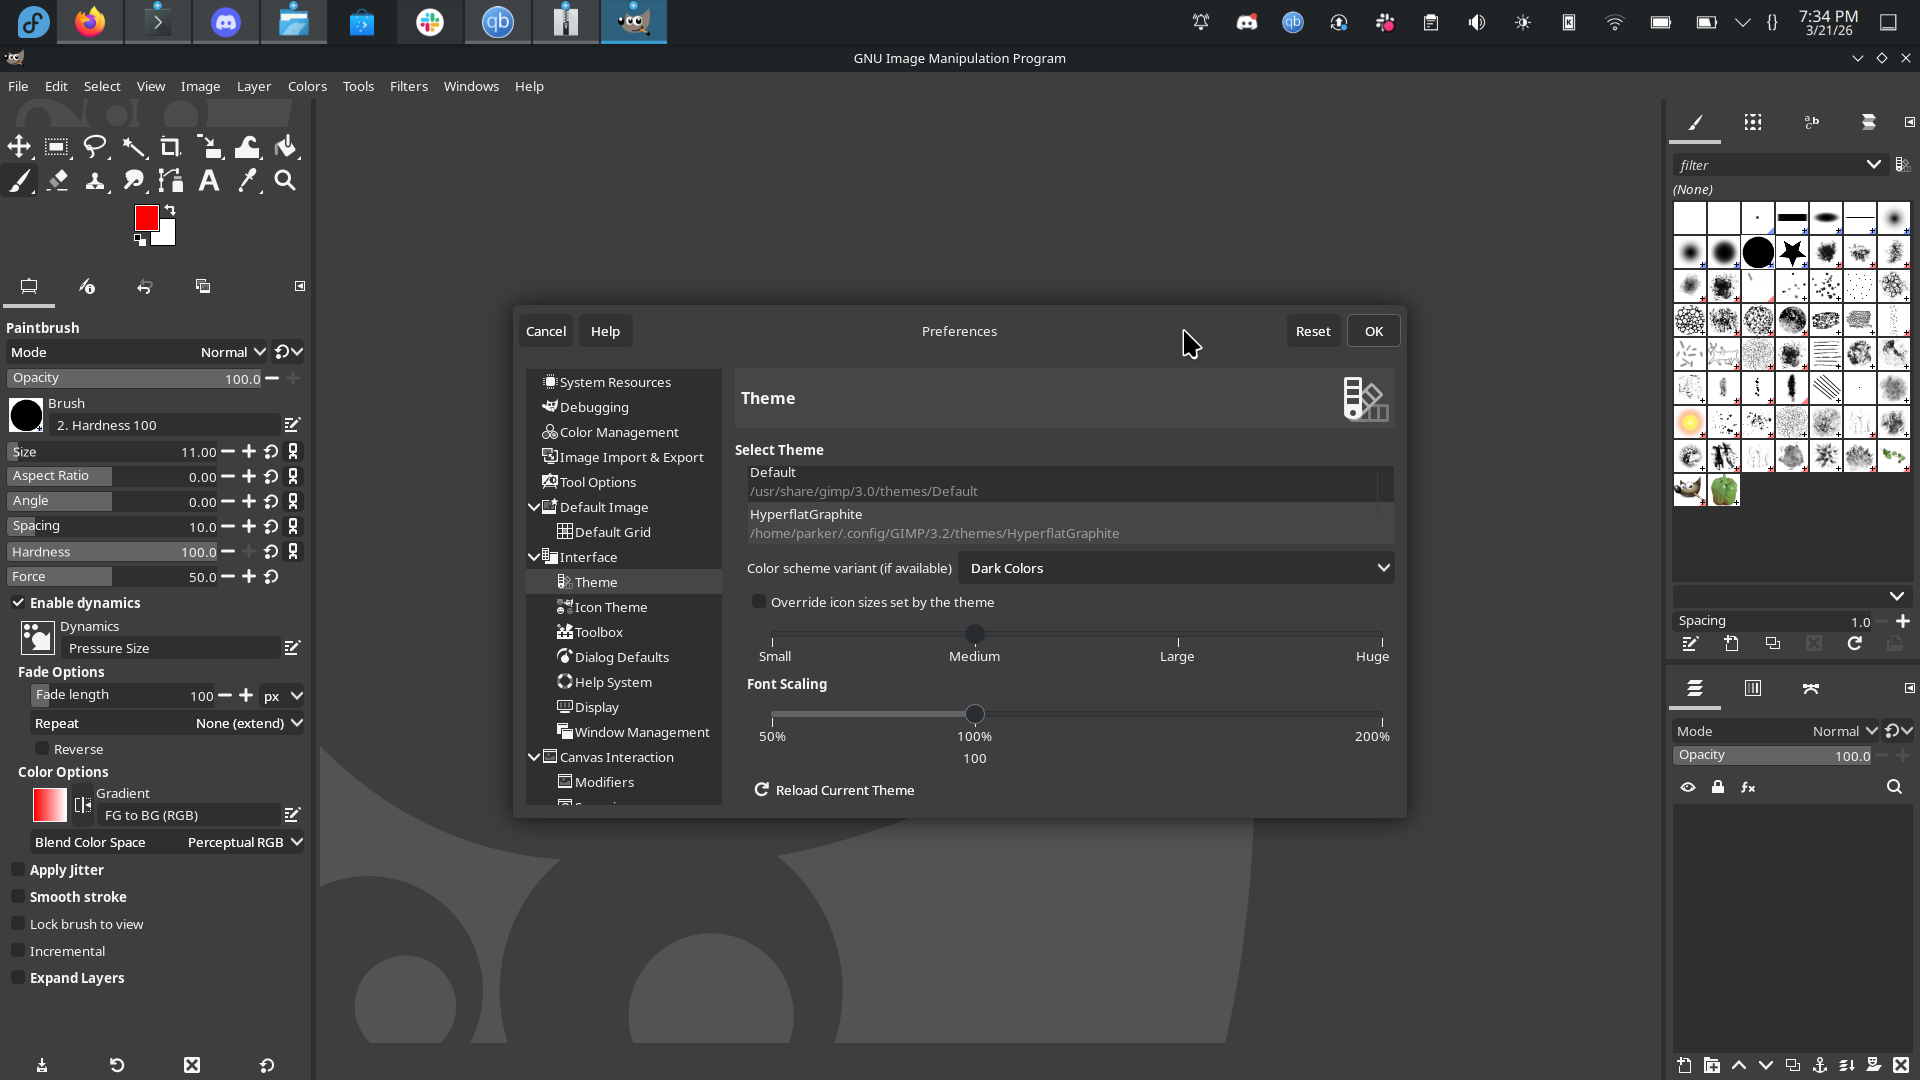This screenshot has width=1920, height=1080.
Task: Click Reload Current Theme button
Action: [x=834, y=790]
